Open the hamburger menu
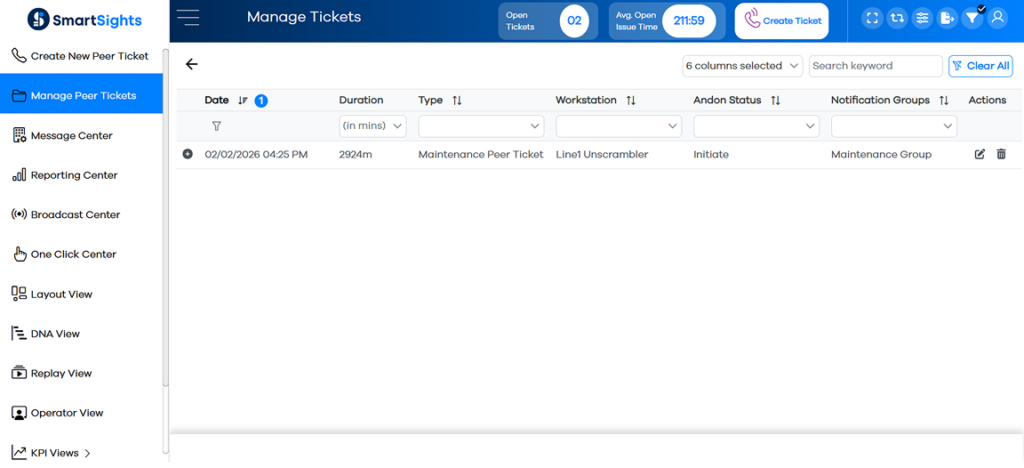Viewport: 1024px width, 468px height. 188,18
